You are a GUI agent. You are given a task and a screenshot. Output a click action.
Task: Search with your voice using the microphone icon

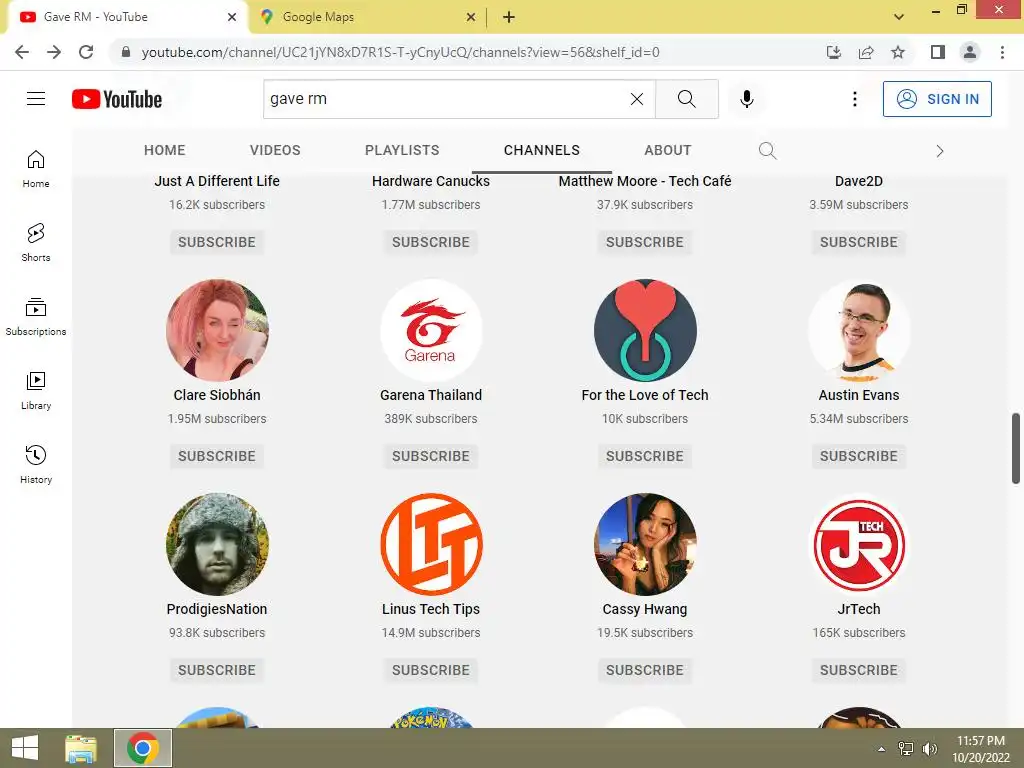point(746,99)
